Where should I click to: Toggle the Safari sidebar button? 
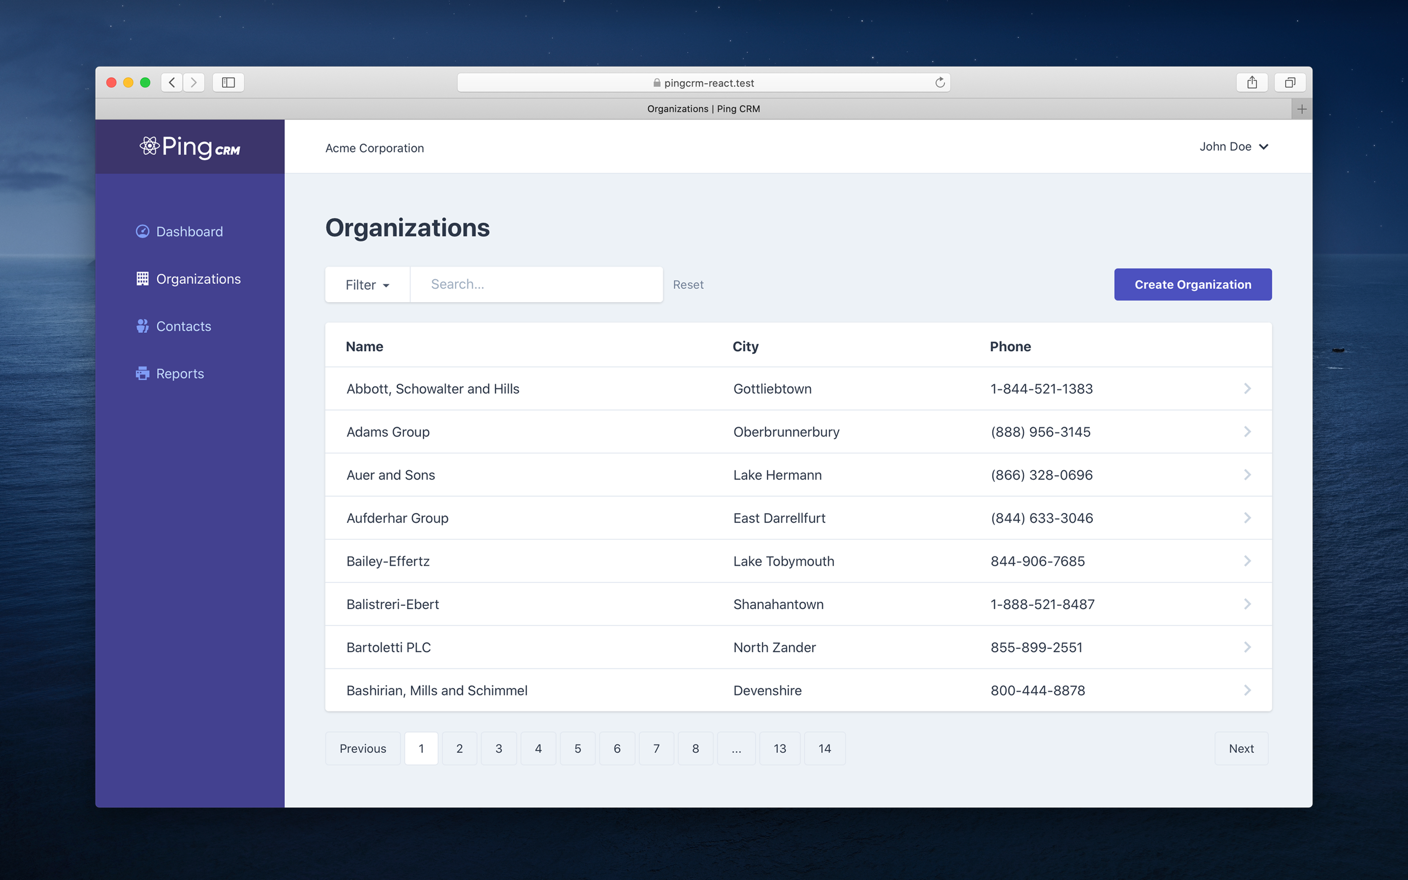coord(228,83)
